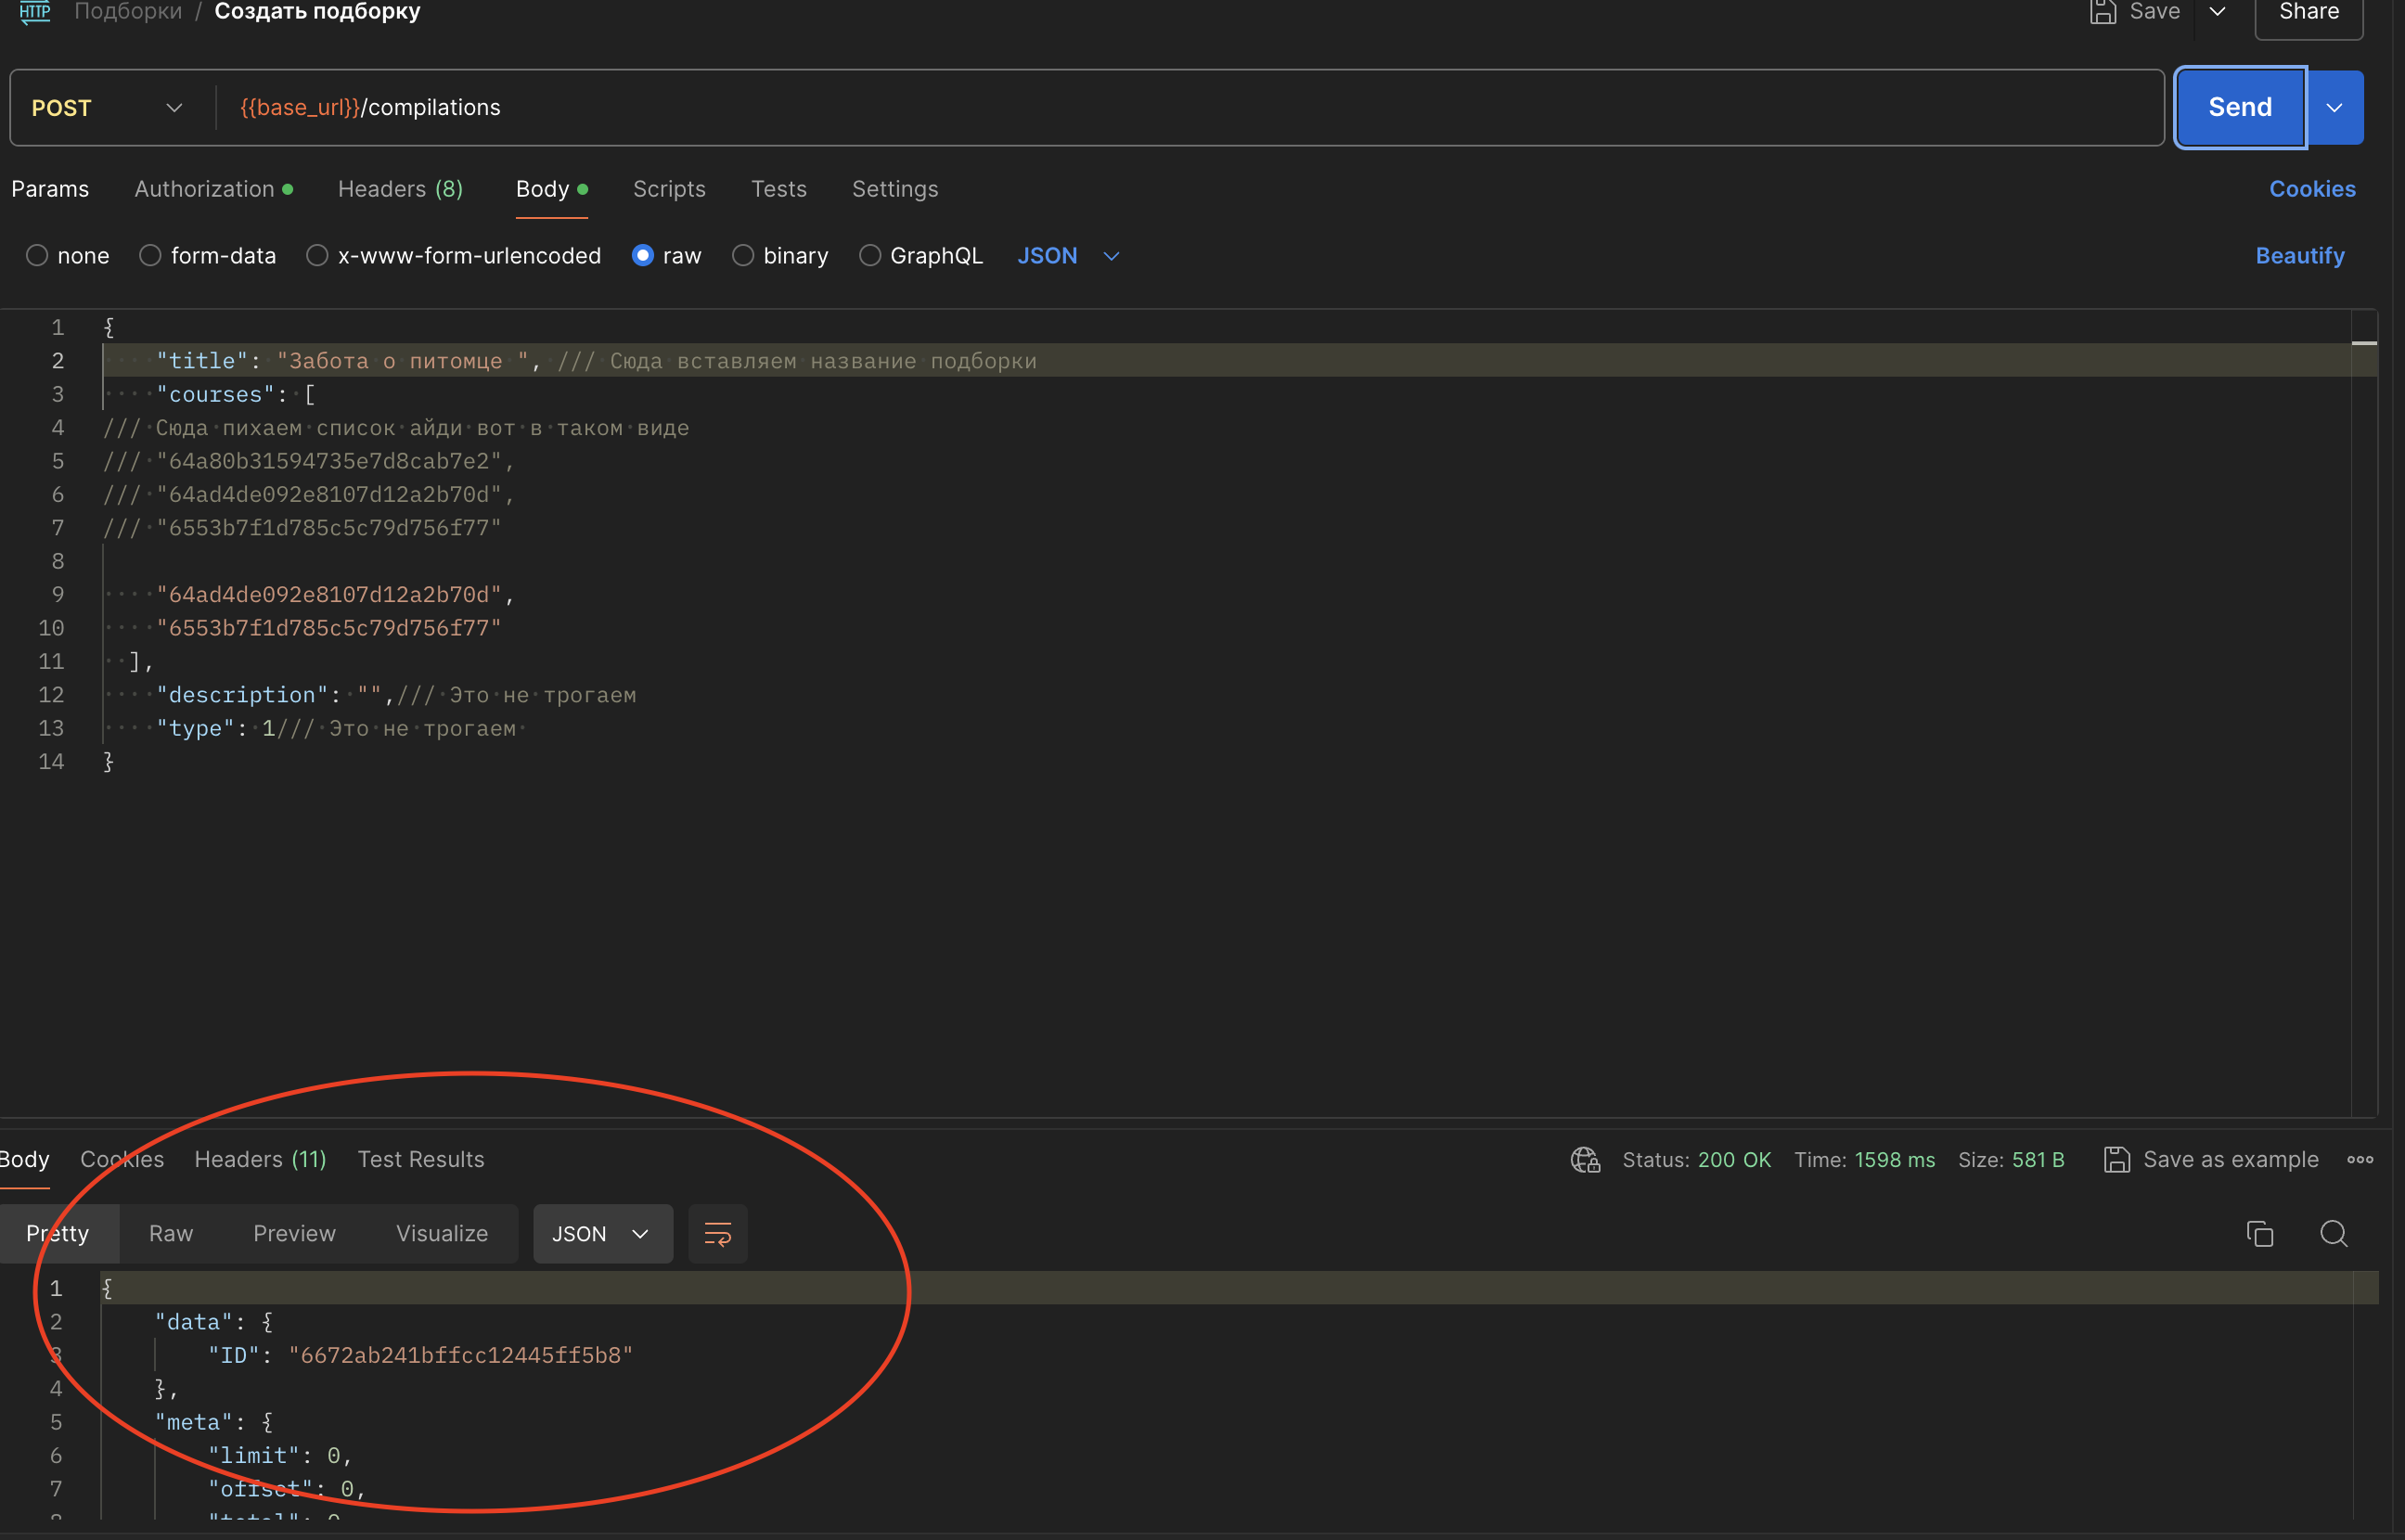The height and width of the screenshot is (1540, 2405).
Task: Click the response search magnifier icon
Action: (x=2333, y=1233)
